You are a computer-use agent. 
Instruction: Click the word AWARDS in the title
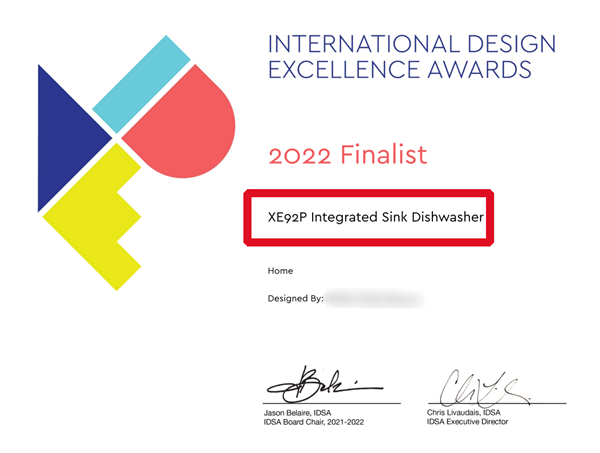pos(479,69)
